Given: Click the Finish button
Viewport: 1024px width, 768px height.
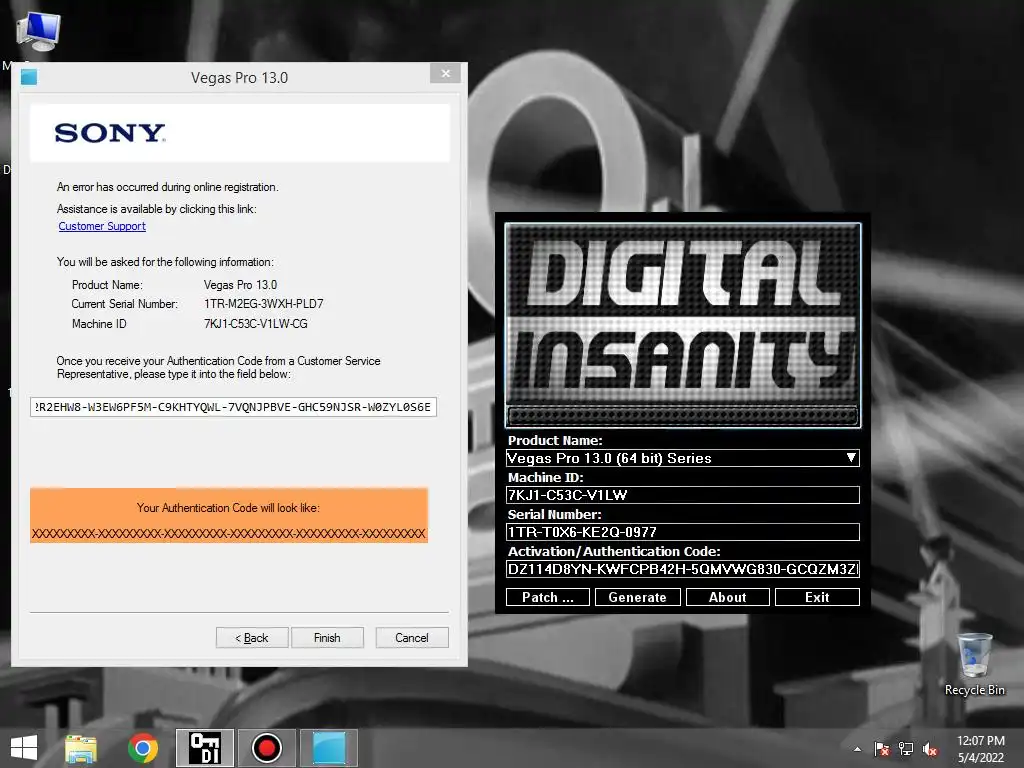Looking at the screenshot, I should tap(327, 637).
